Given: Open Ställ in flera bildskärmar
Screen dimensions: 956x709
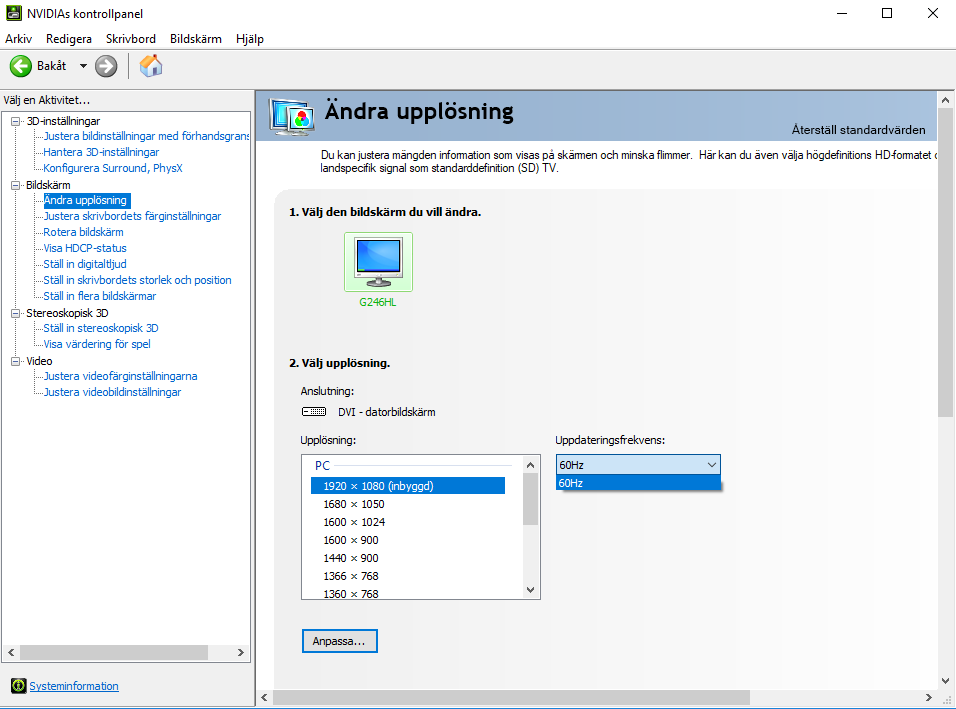Looking at the screenshot, I should (x=99, y=296).
